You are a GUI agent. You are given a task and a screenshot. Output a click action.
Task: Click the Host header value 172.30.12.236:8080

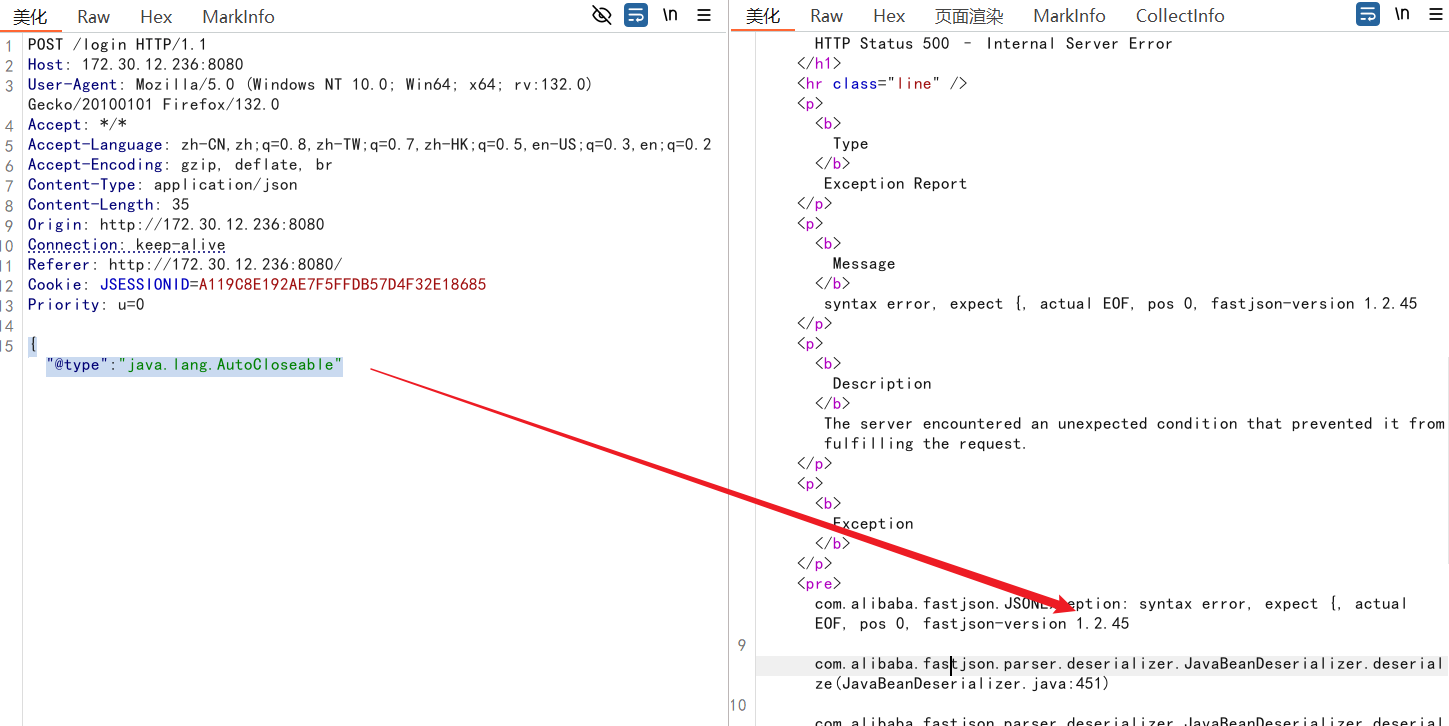[162, 64]
